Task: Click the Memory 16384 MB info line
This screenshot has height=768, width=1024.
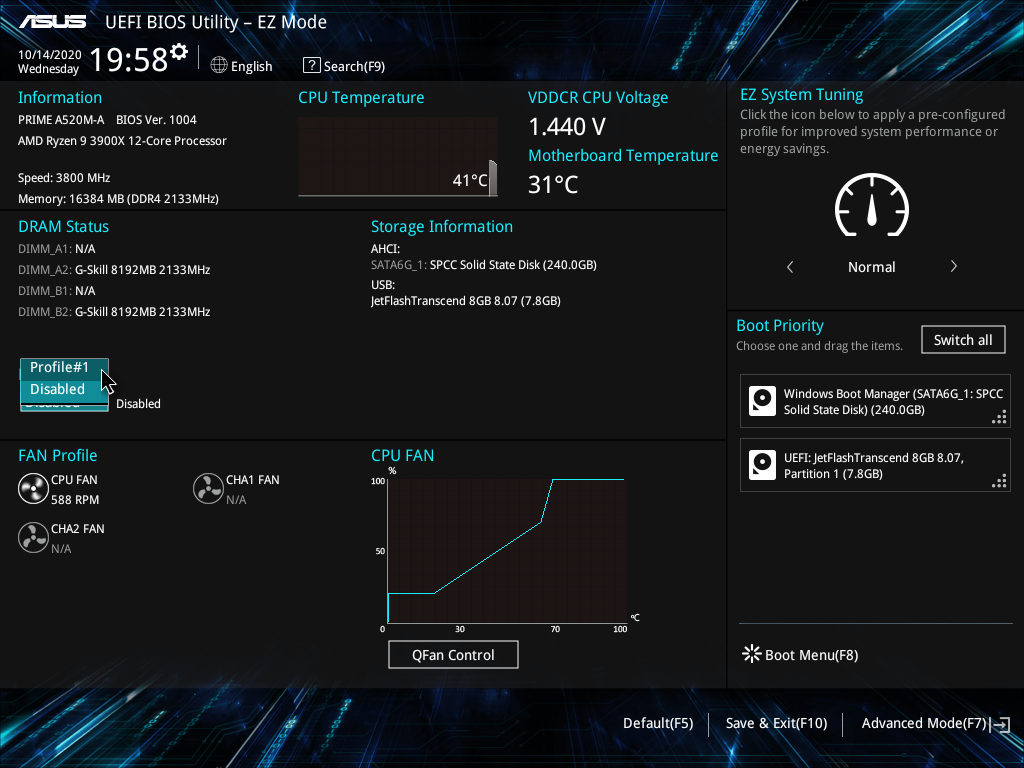Action: pyautogui.click(x=118, y=199)
